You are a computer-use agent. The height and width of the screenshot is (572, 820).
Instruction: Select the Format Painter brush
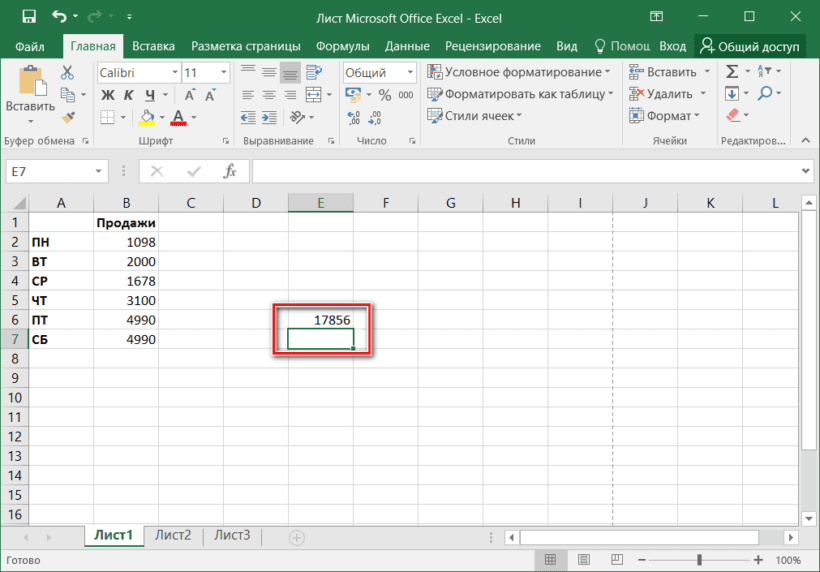click(x=68, y=117)
